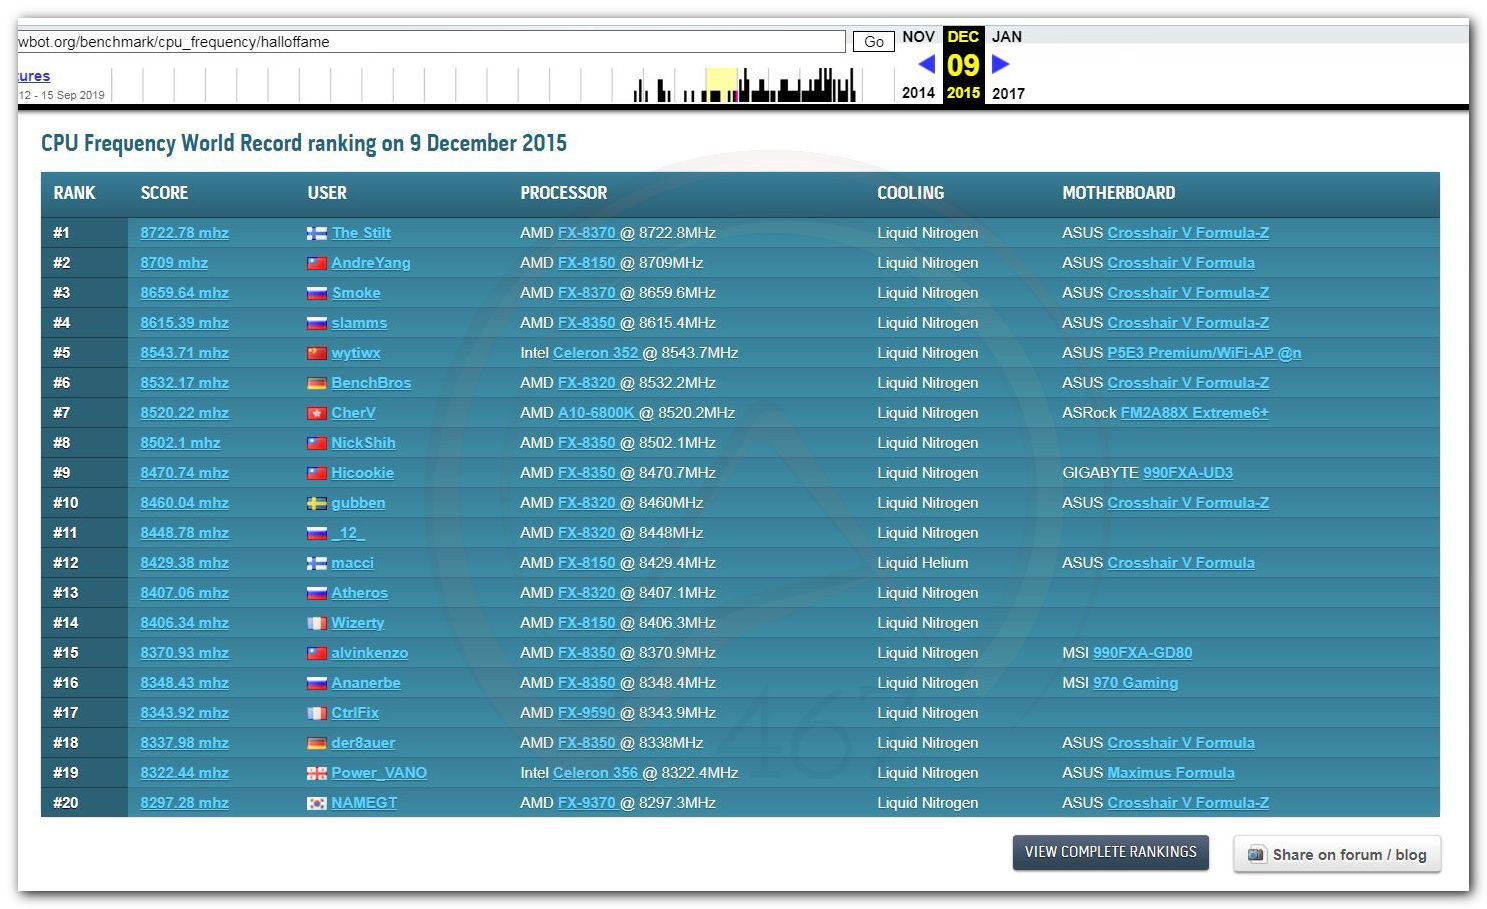Open the FX-9590 processor link

pos(586,713)
